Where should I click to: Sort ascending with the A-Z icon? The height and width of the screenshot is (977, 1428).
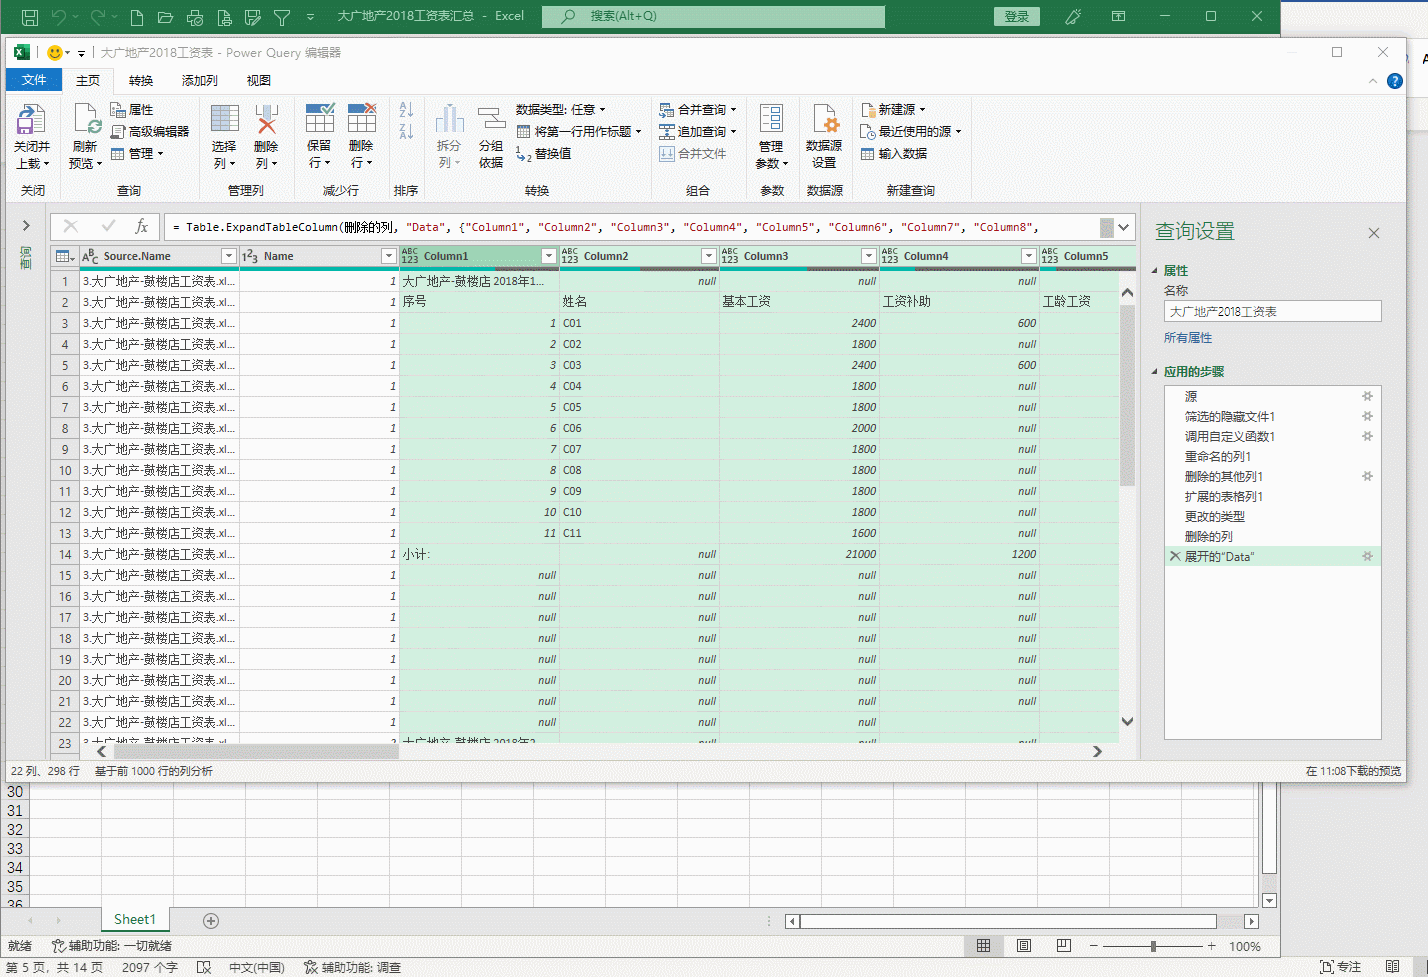point(406,109)
